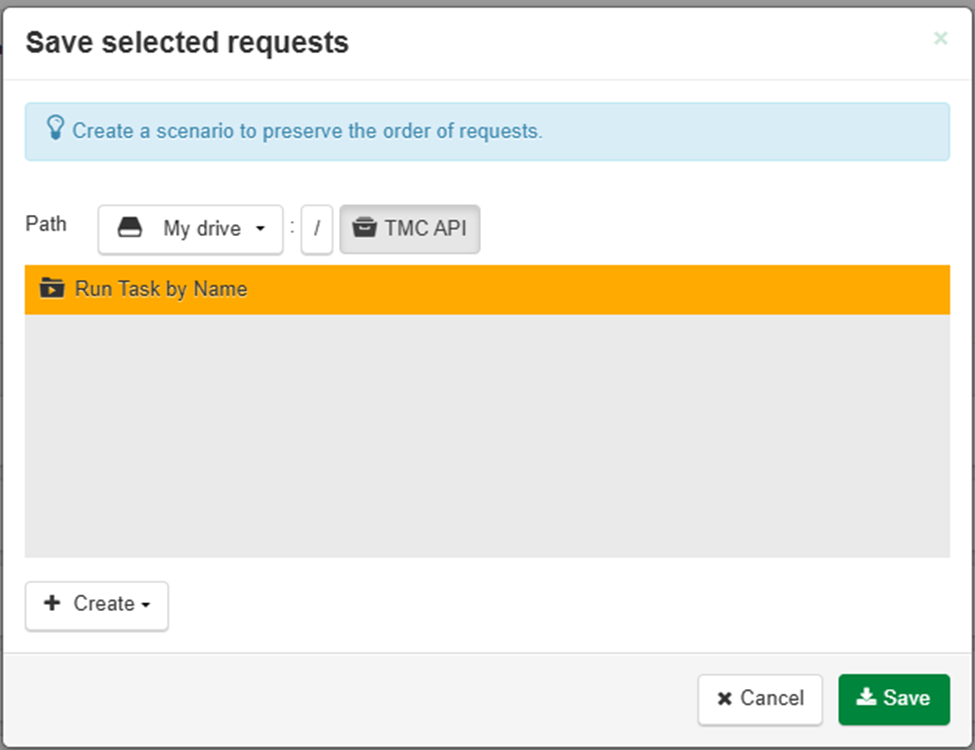Click the scenario folder-play icon beside Run Task by Name

51,288
